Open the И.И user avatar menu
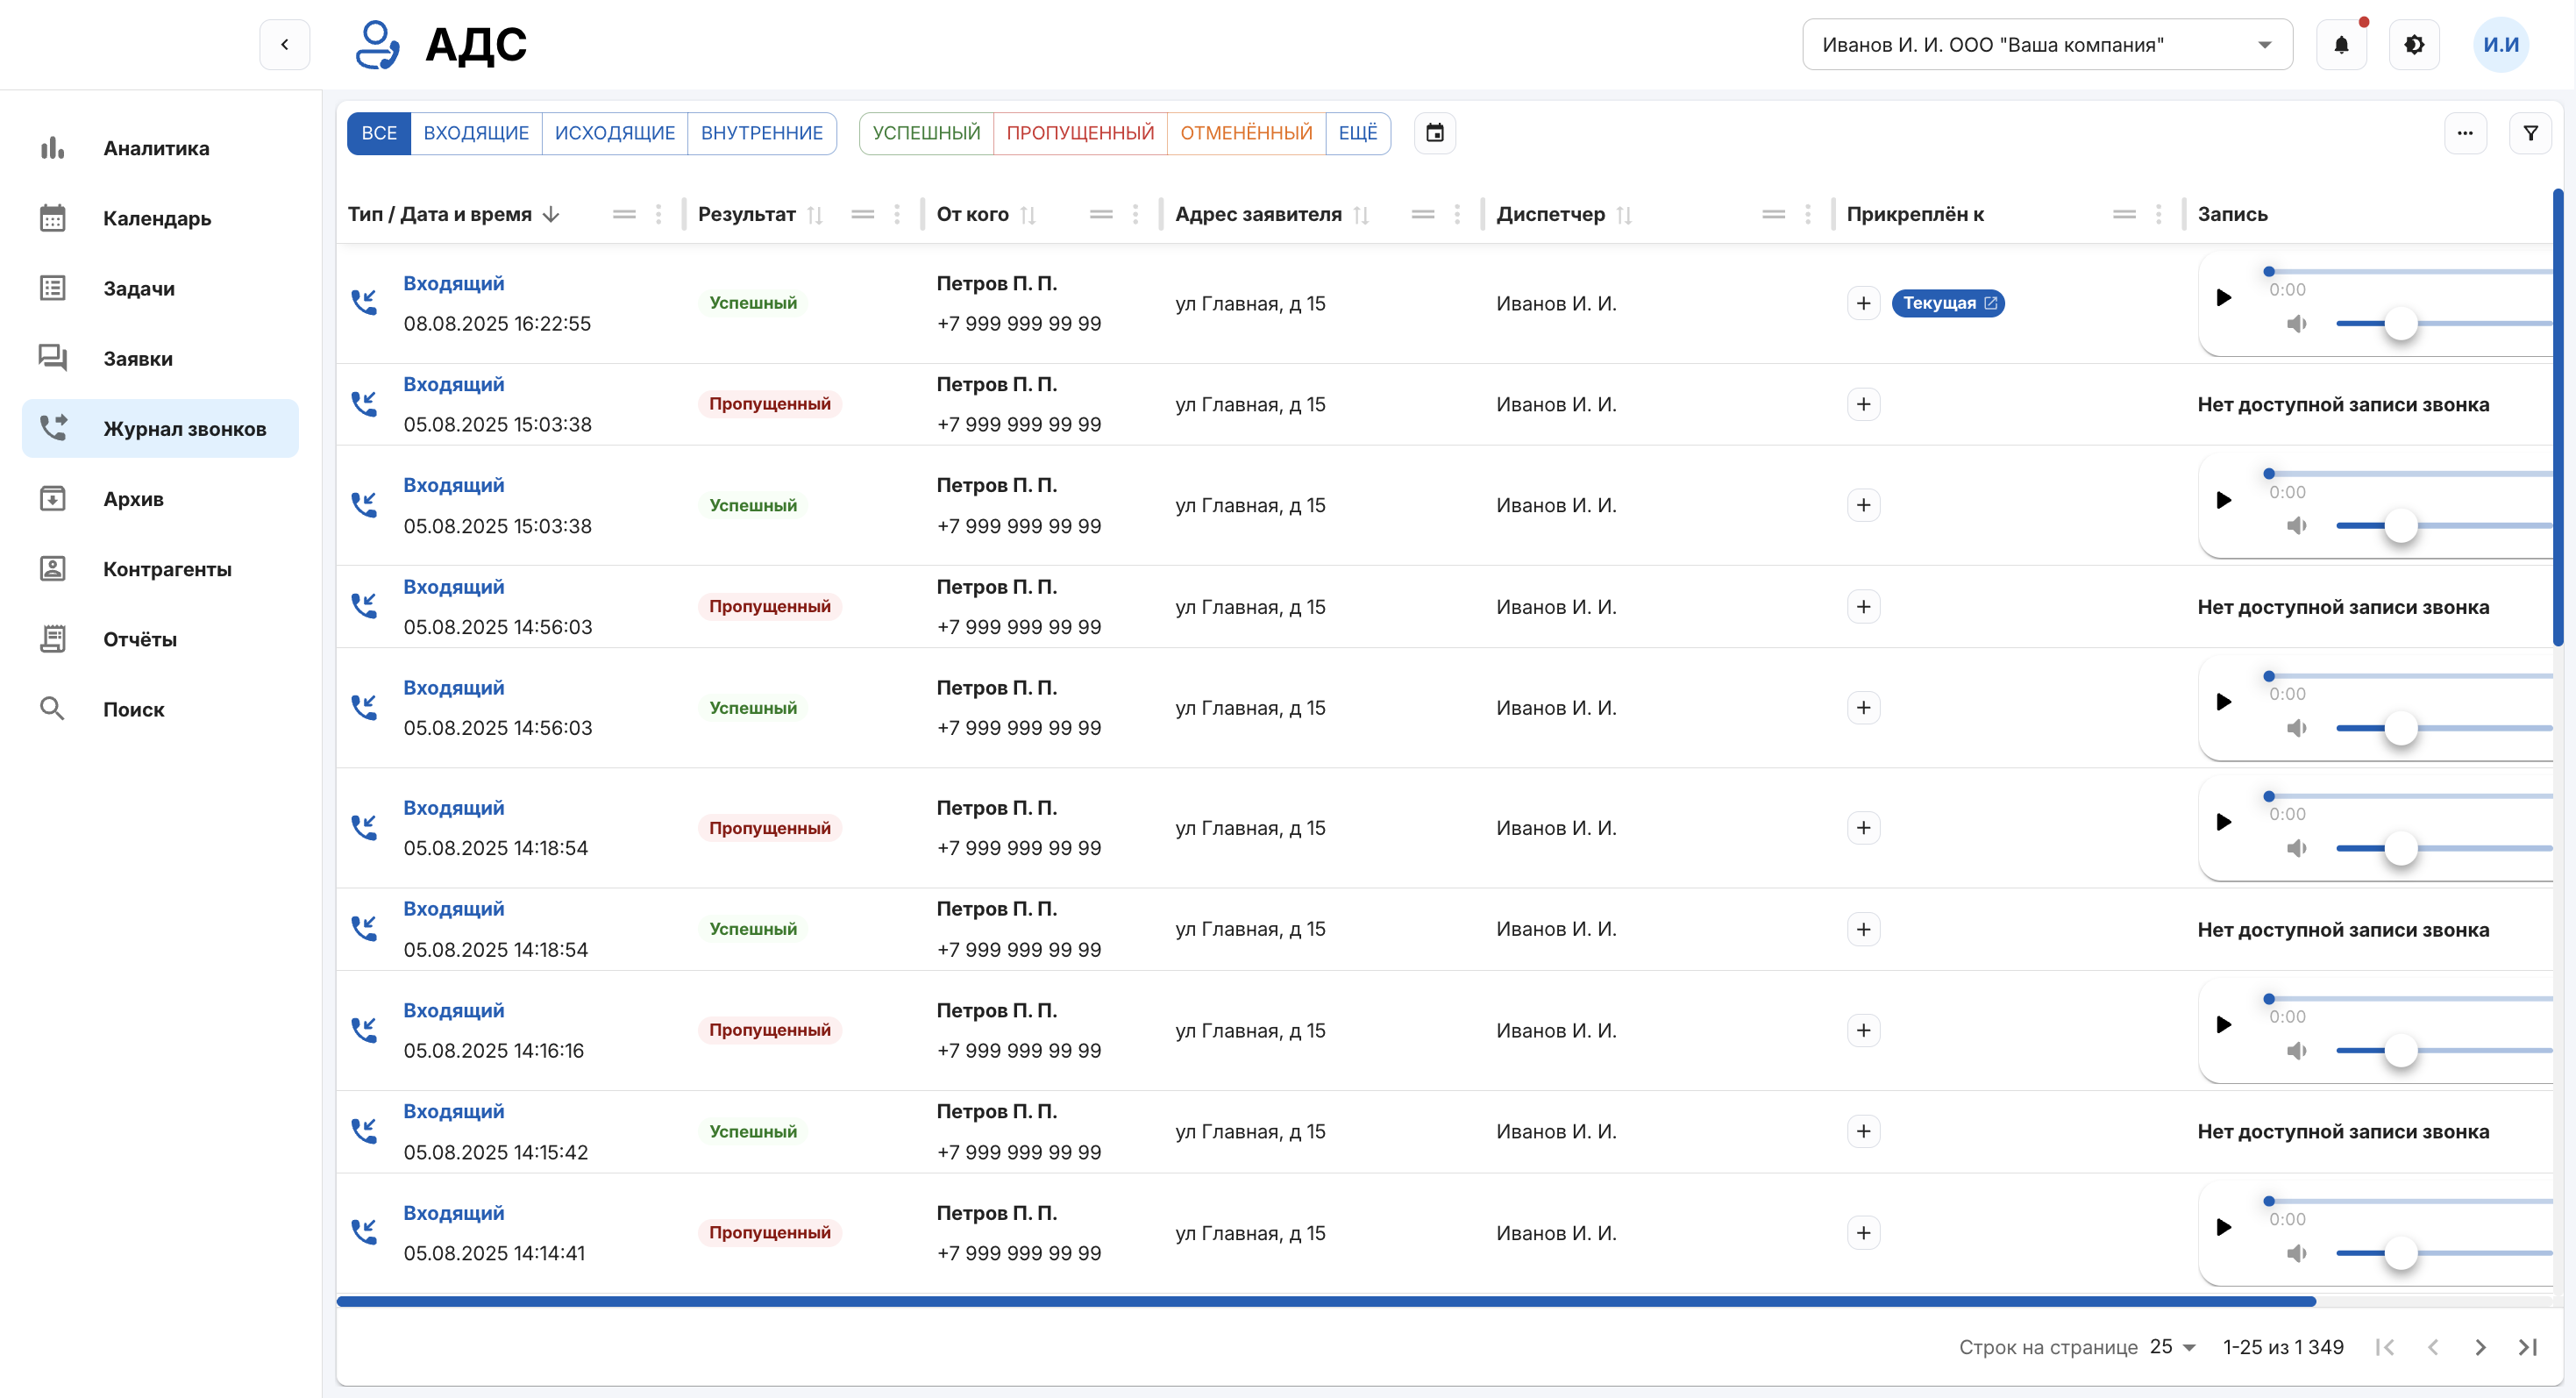Image resolution: width=2576 pixels, height=1398 pixels. click(x=2501, y=44)
